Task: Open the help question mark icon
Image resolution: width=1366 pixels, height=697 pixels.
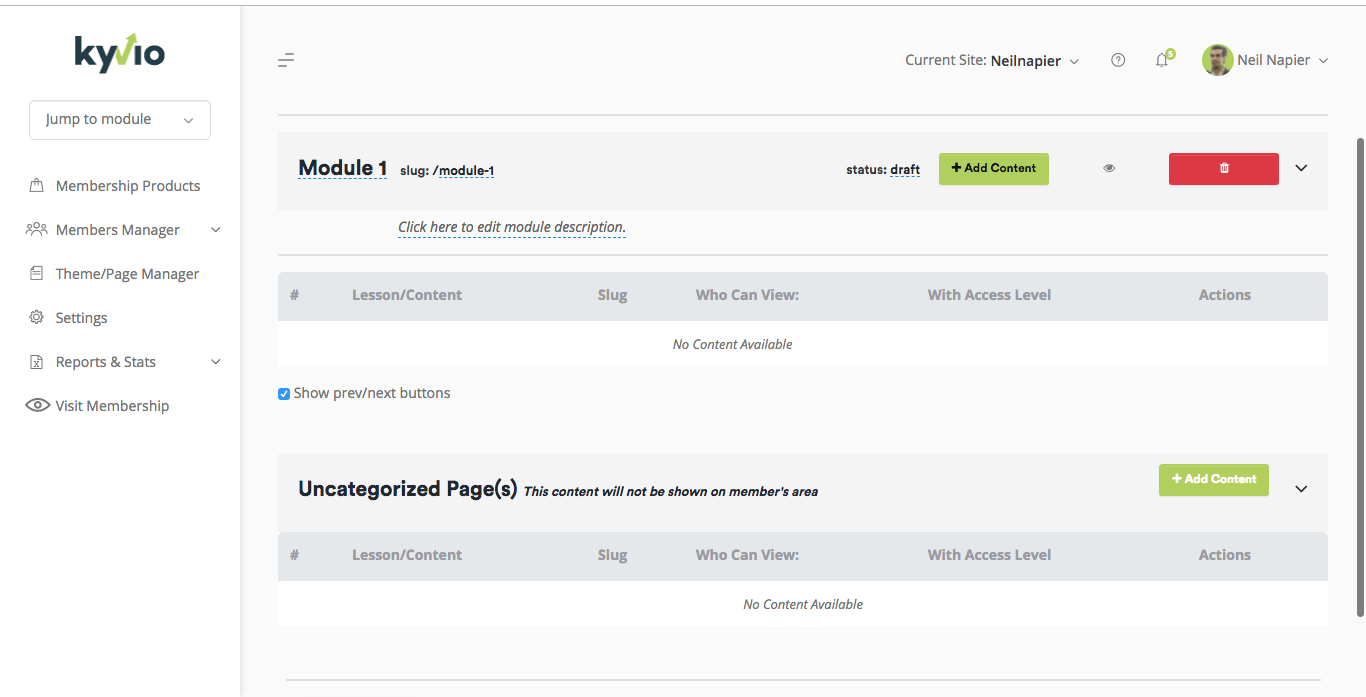Action: click(x=1118, y=60)
